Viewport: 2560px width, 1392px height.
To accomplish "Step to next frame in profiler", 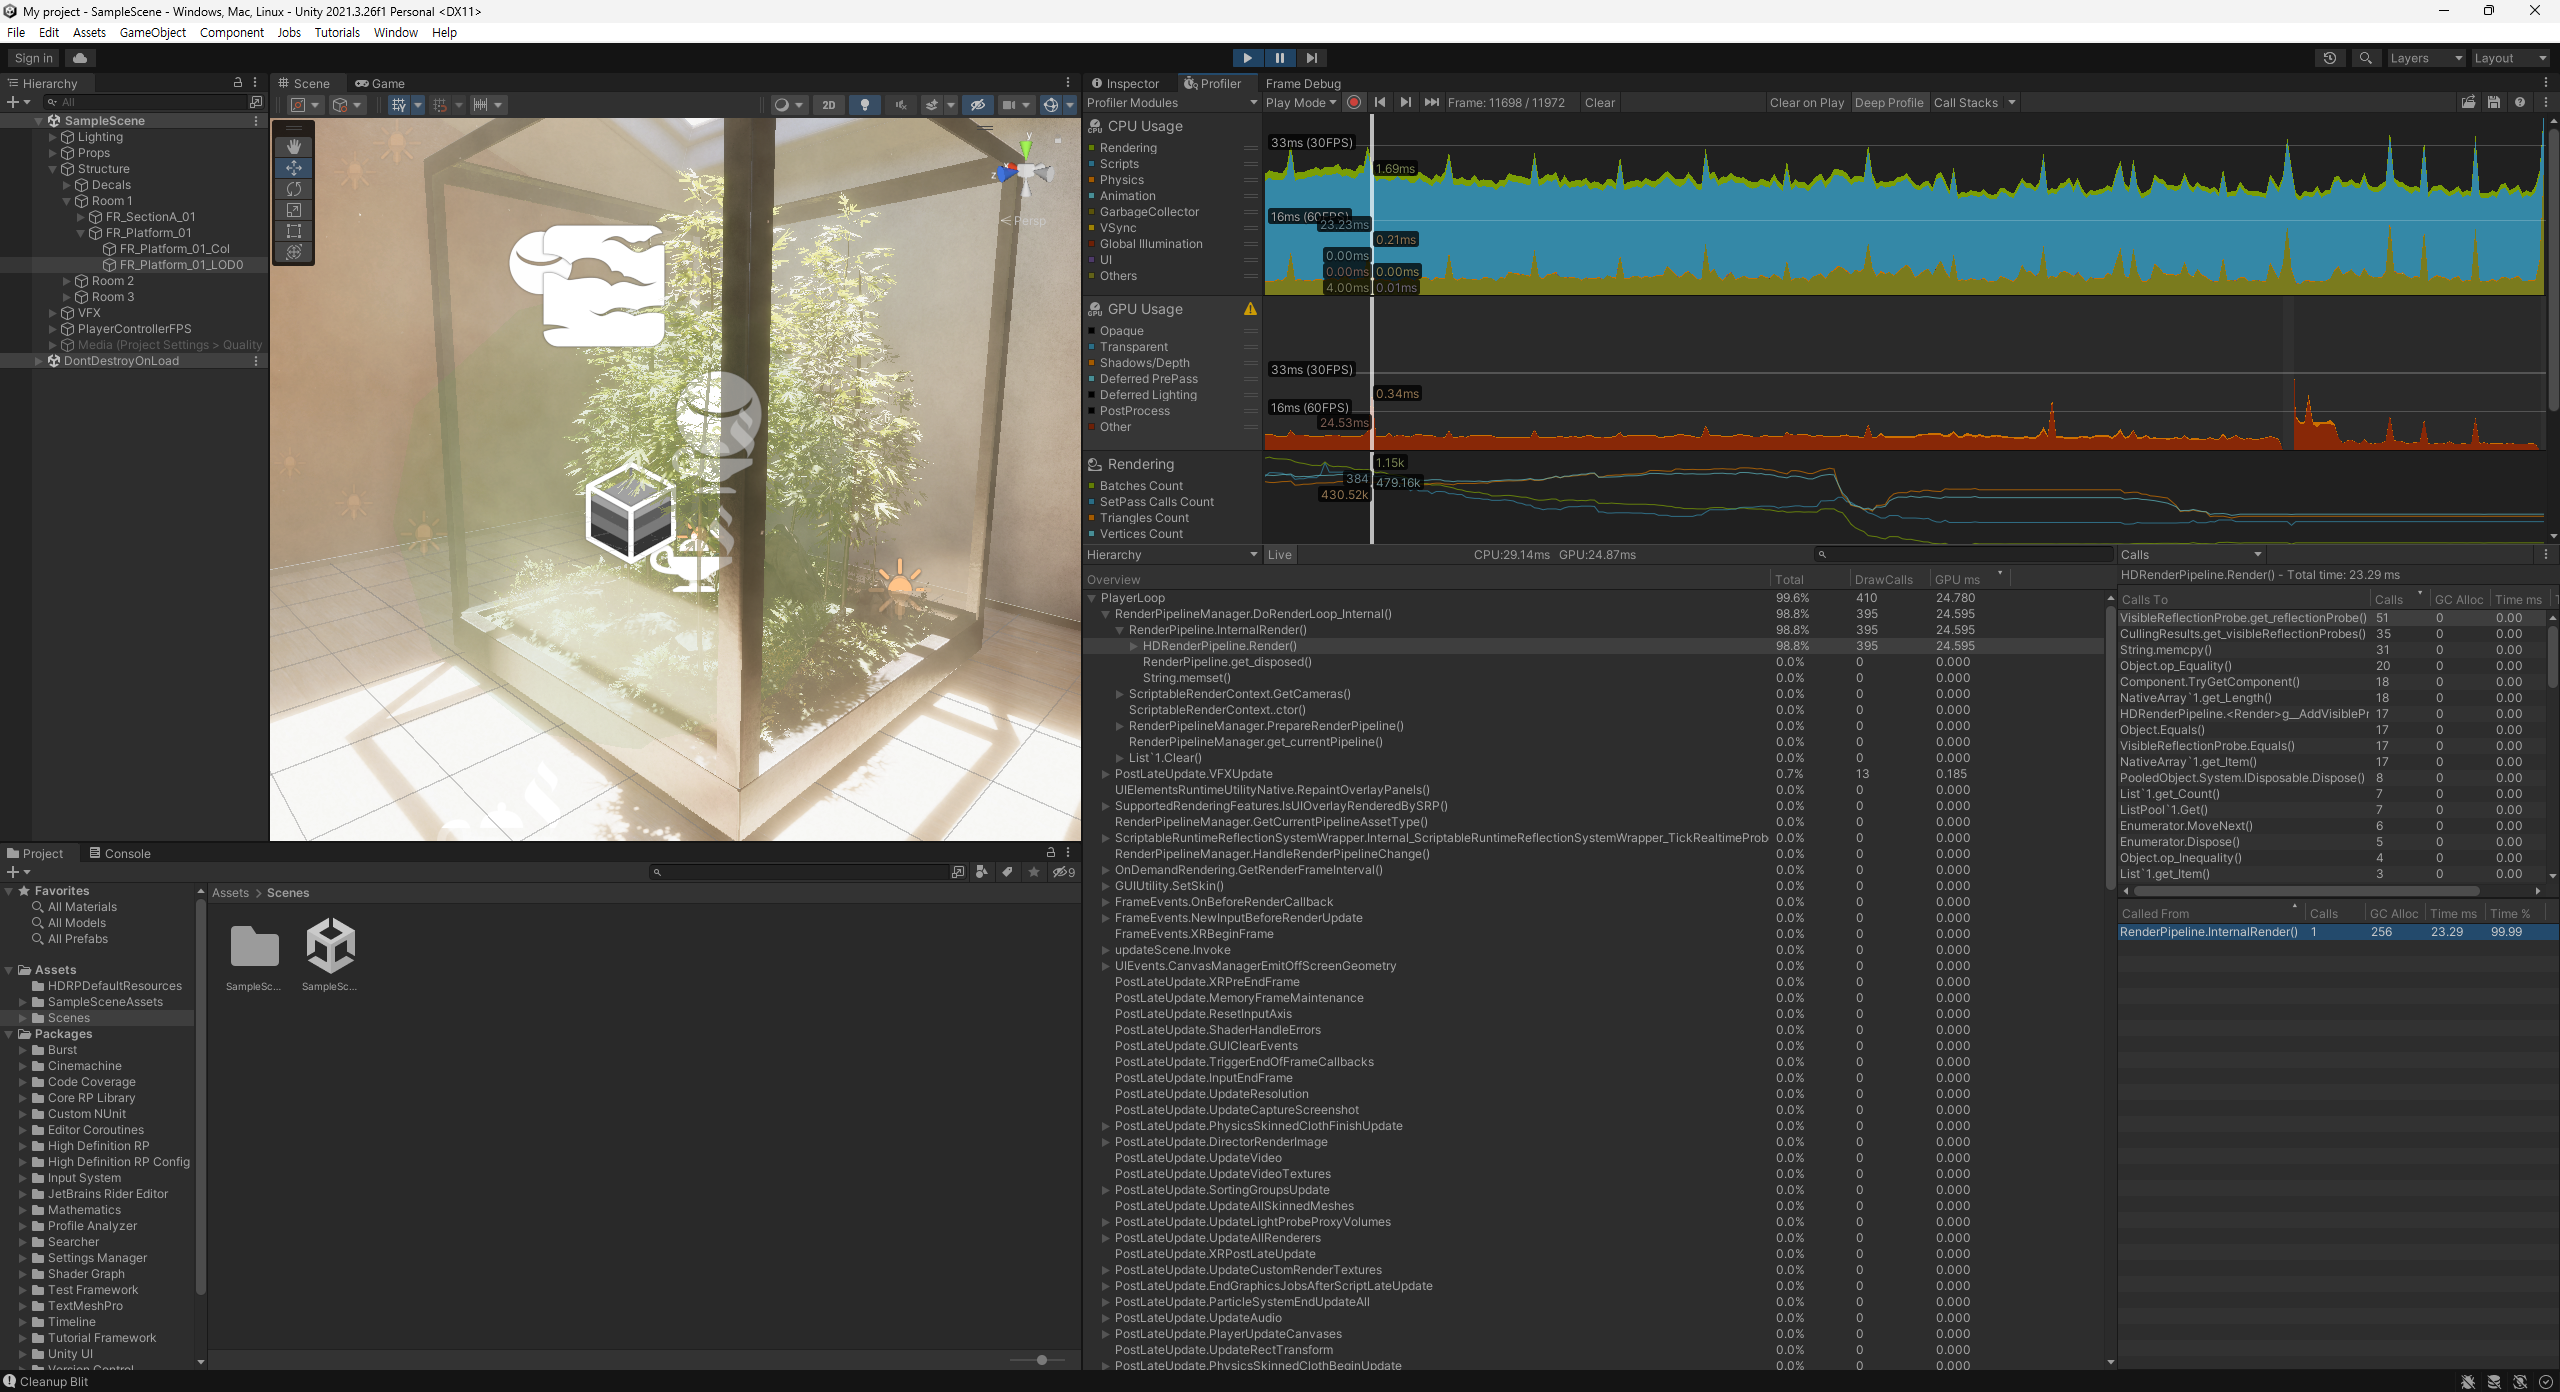I will point(1405,103).
